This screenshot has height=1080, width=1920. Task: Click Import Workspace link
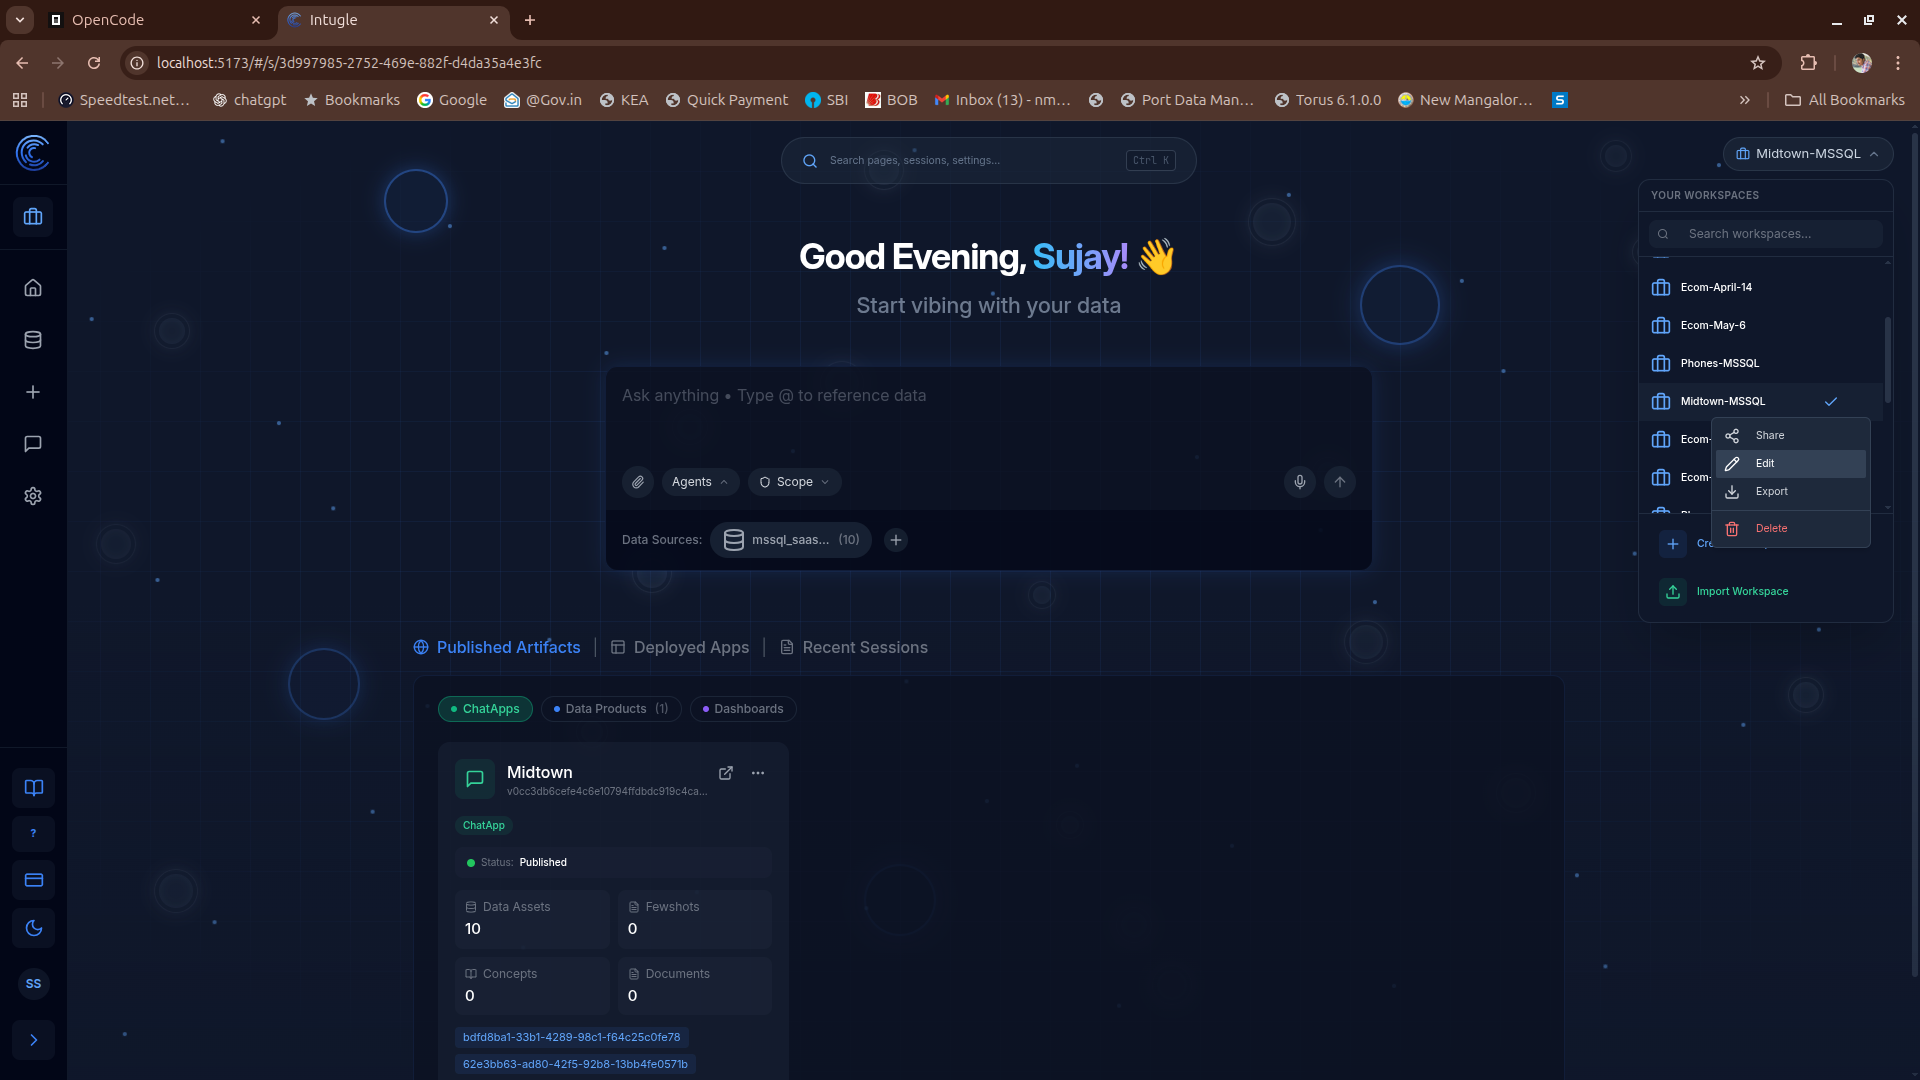(1742, 592)
